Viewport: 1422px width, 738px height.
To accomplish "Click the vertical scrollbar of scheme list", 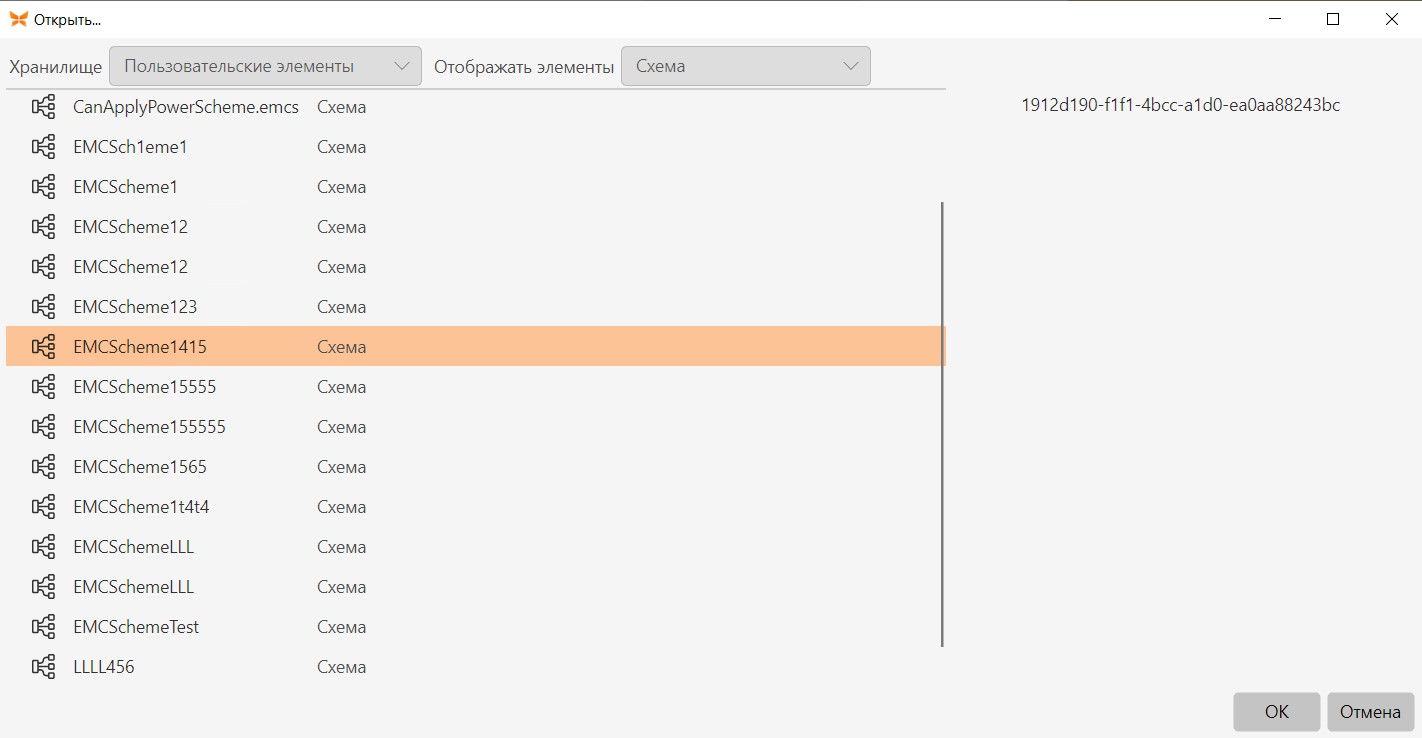I will pos(943,424).
